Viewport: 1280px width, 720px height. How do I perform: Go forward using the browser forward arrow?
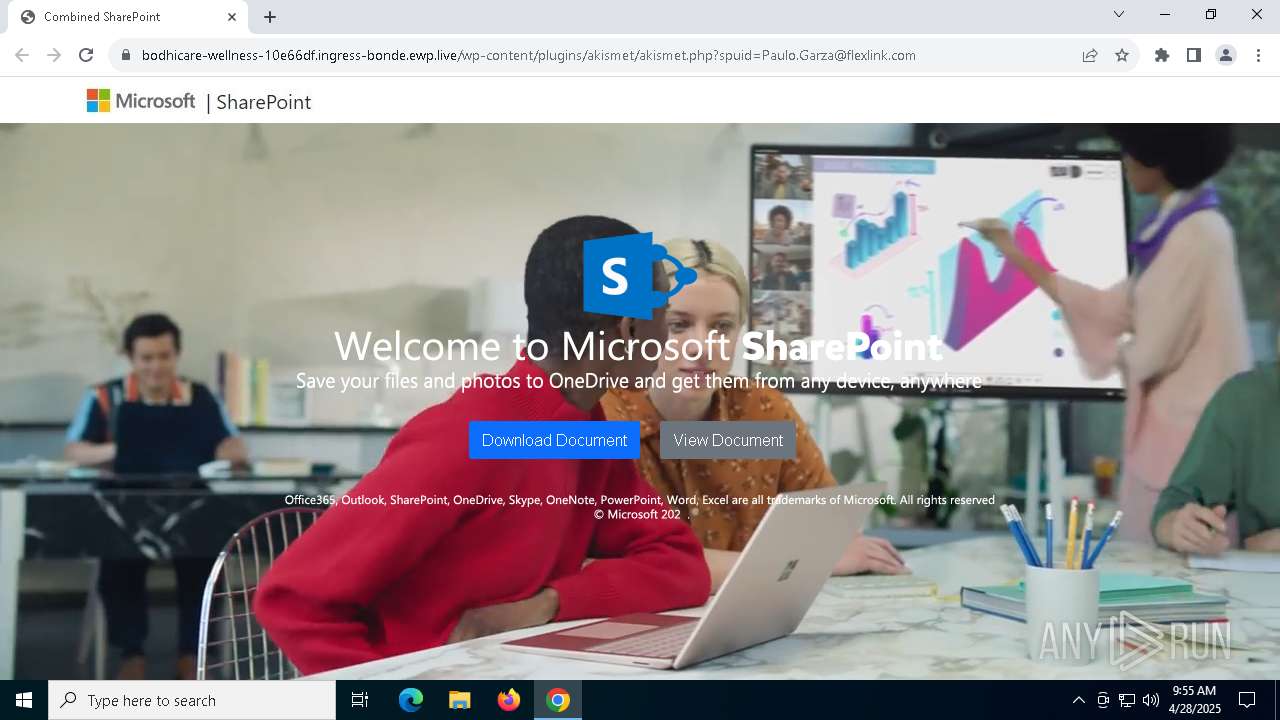[x=54, y=55]
